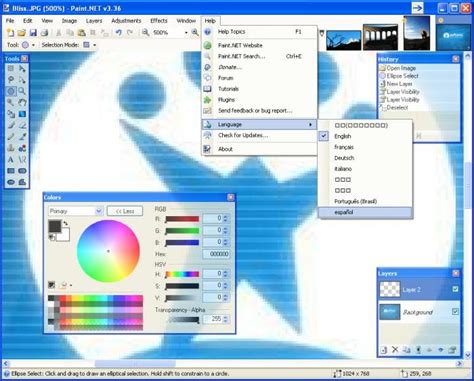474x381 pixels.
Task: Toggle visibility checkbox of Layer 2
Action: (x=455, y=289)
